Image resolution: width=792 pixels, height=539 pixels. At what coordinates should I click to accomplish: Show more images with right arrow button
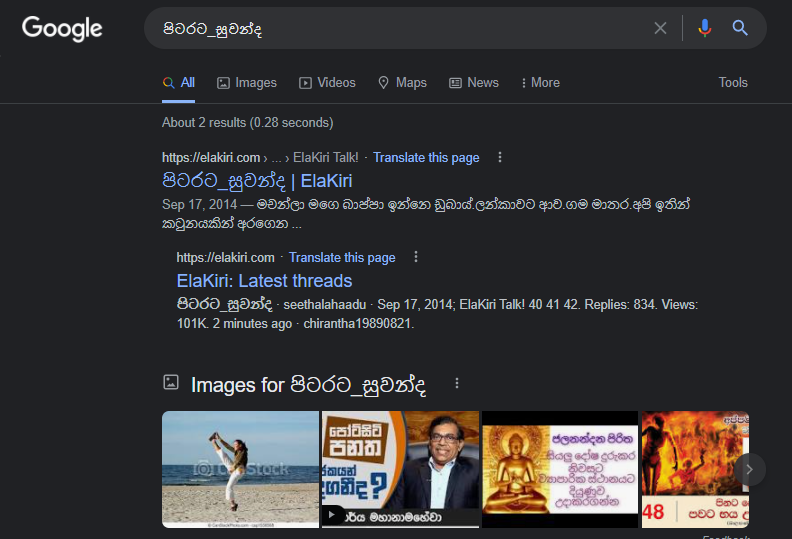click(750, 470)
